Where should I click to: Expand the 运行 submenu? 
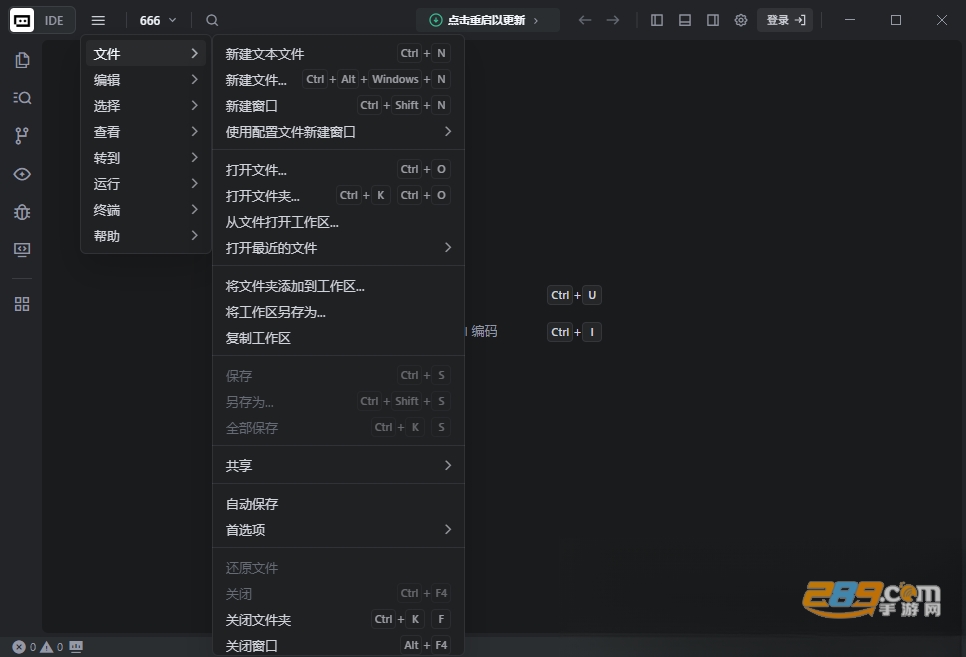146,184
